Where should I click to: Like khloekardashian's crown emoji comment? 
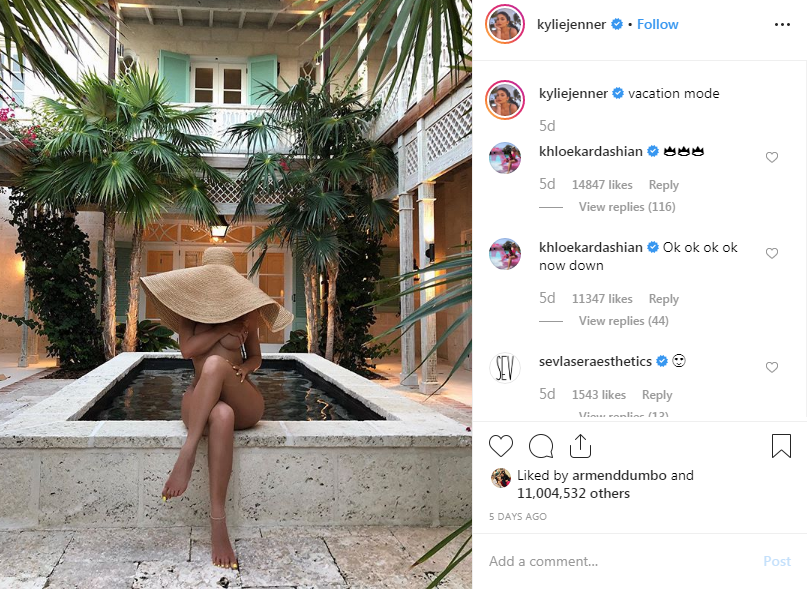[x=771, y=157]
